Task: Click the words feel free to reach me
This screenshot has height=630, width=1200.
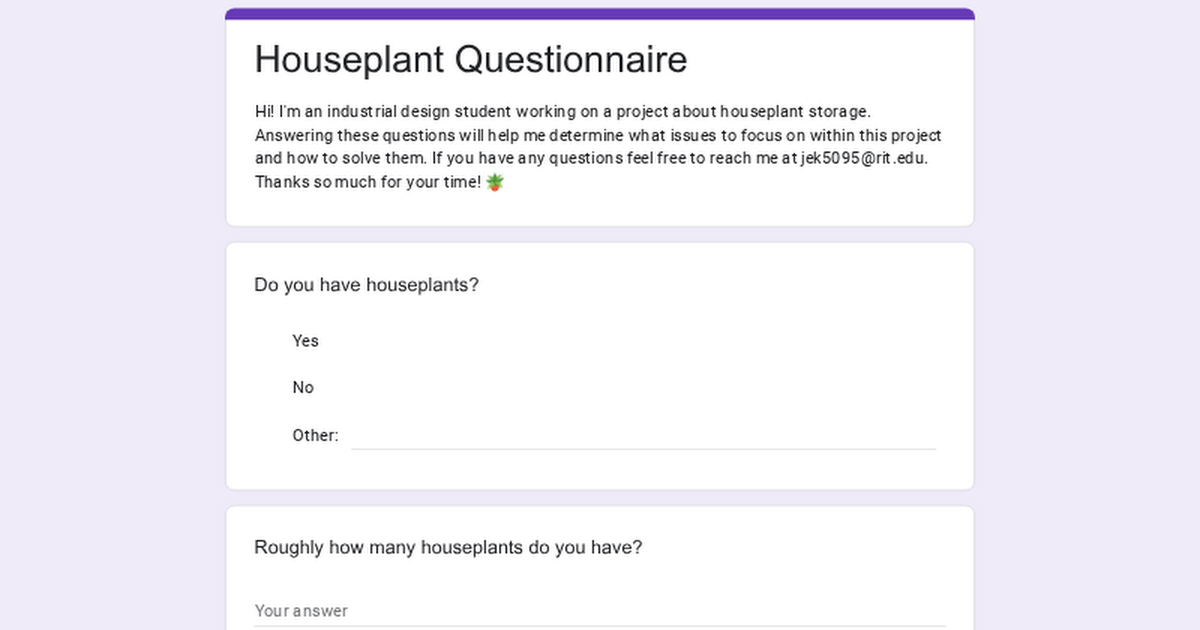Action: [683, 158]
